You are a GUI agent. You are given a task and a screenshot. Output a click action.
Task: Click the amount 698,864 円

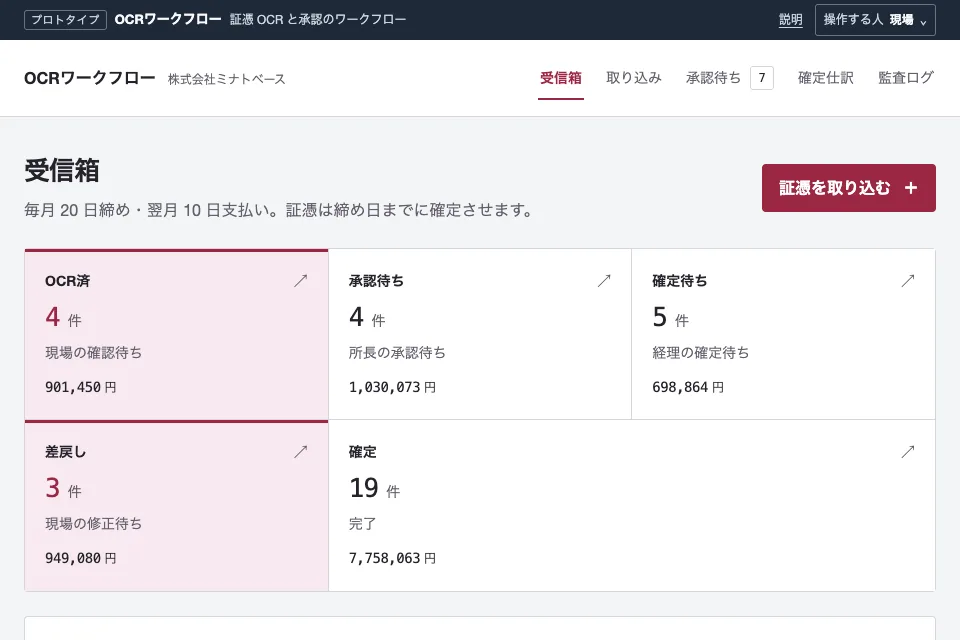pyautogui.click(x=688, y=387)
